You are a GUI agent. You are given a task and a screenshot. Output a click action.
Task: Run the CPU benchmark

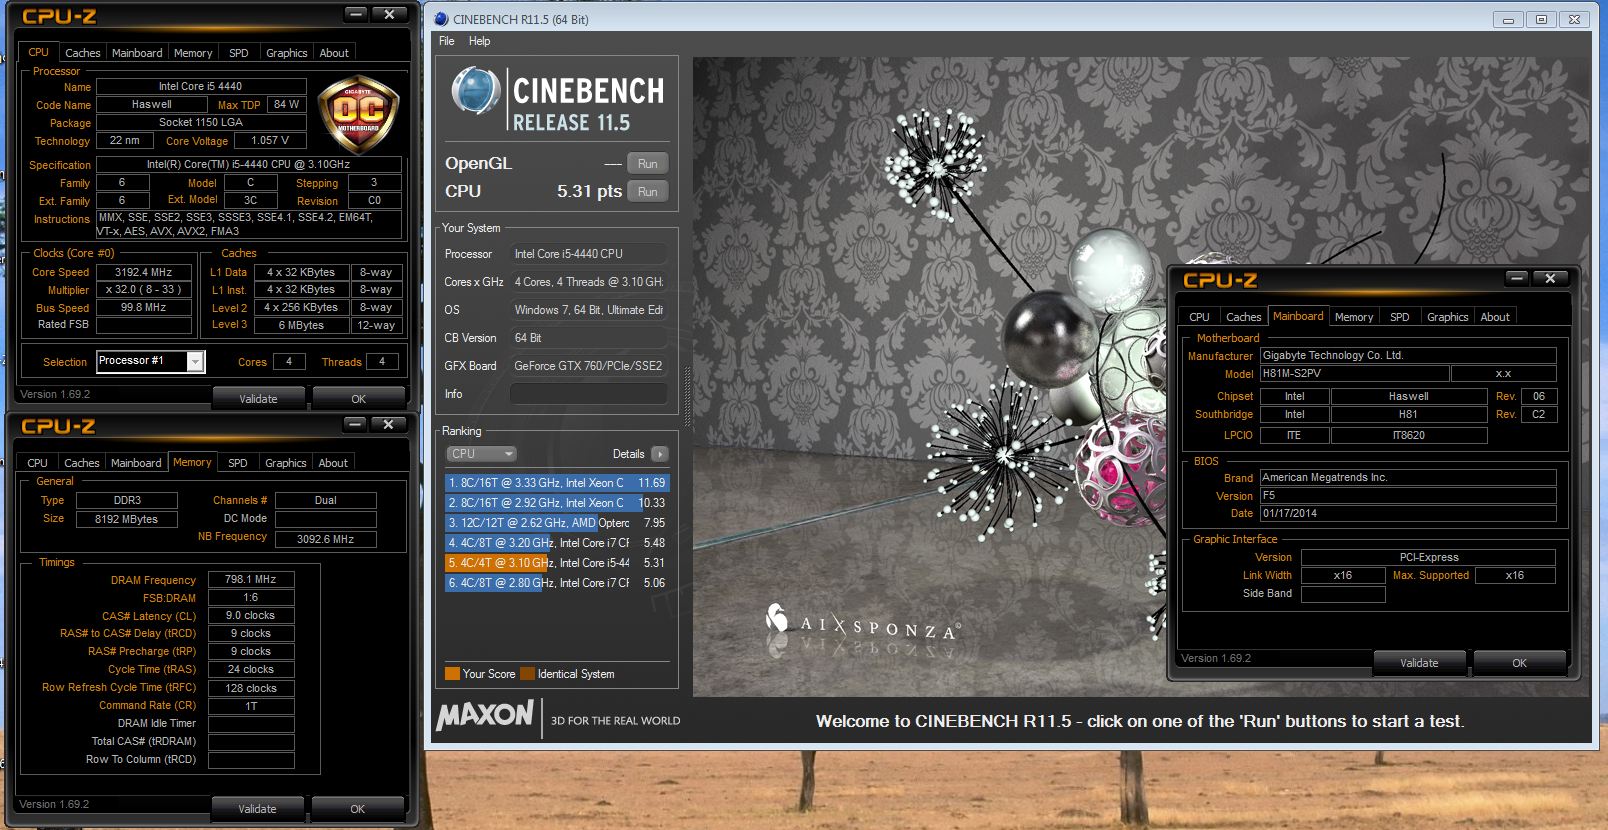pos(648,192)
